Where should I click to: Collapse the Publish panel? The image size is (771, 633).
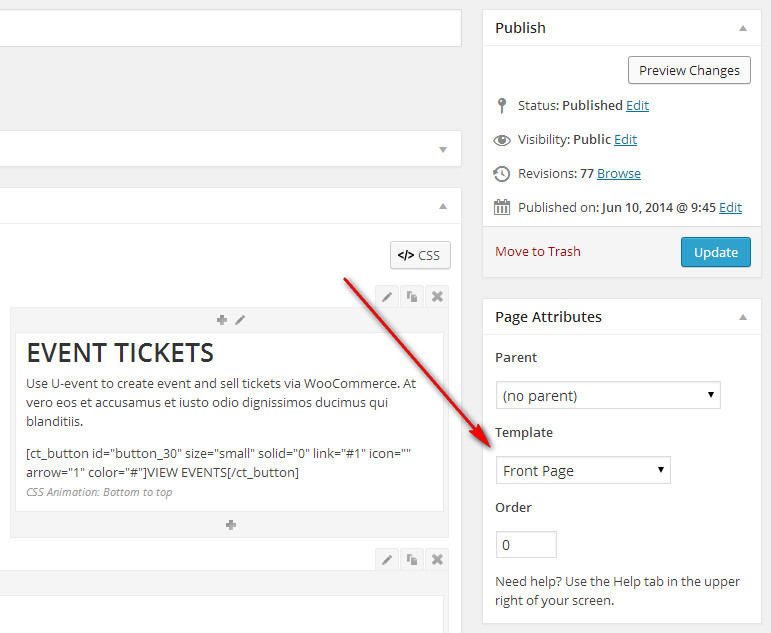pos(742,28)
